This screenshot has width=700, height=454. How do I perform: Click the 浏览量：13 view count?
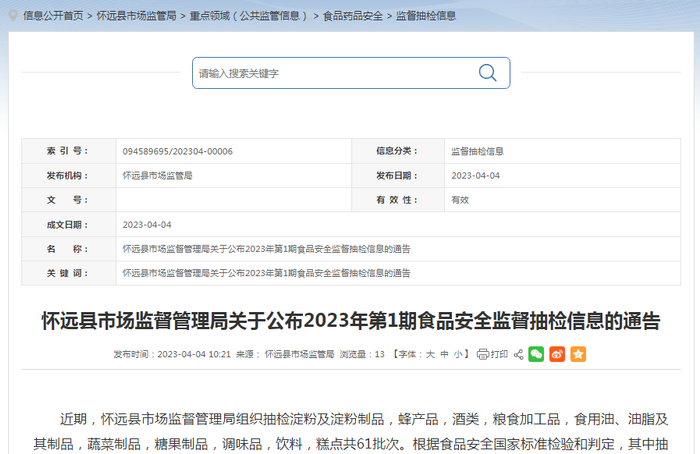tap(362, 354)
